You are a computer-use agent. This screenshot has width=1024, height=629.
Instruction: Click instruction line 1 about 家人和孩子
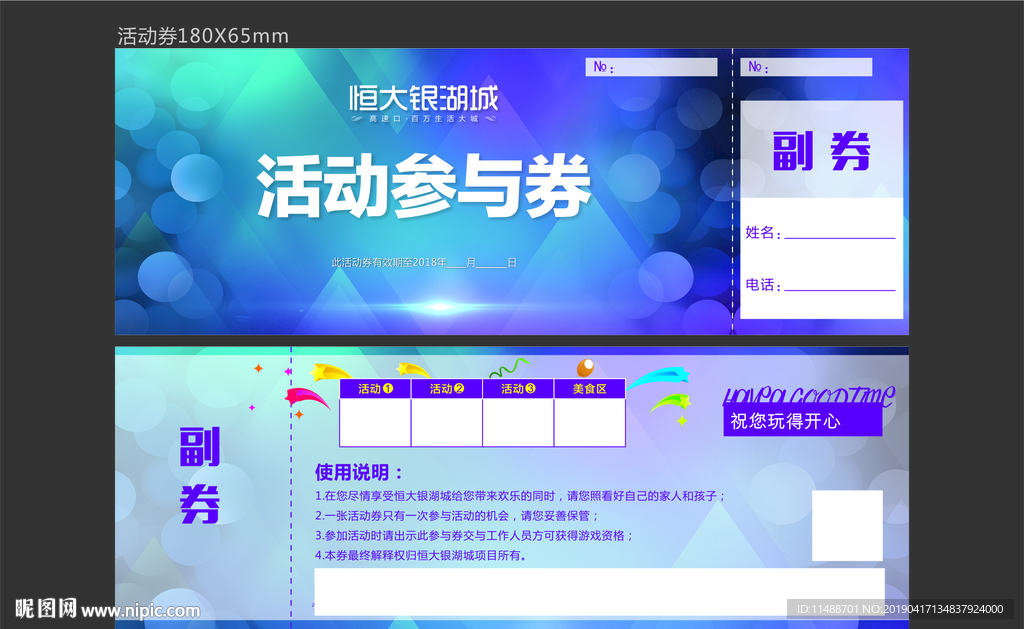[x=520, y=496]
